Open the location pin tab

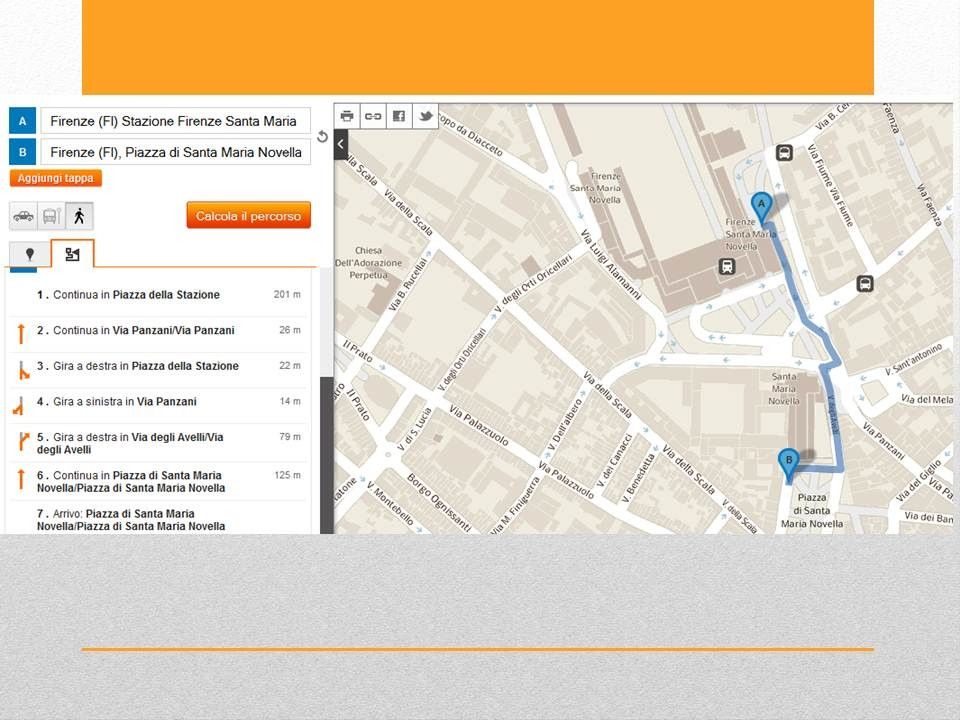coord(29,254)
